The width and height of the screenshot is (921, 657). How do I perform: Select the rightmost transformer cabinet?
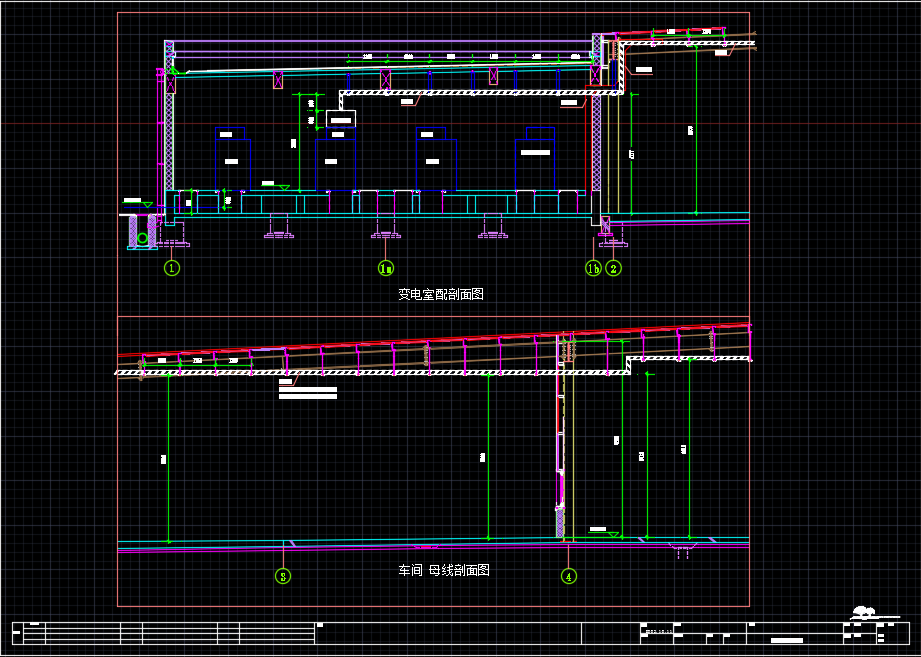[535, 160]
